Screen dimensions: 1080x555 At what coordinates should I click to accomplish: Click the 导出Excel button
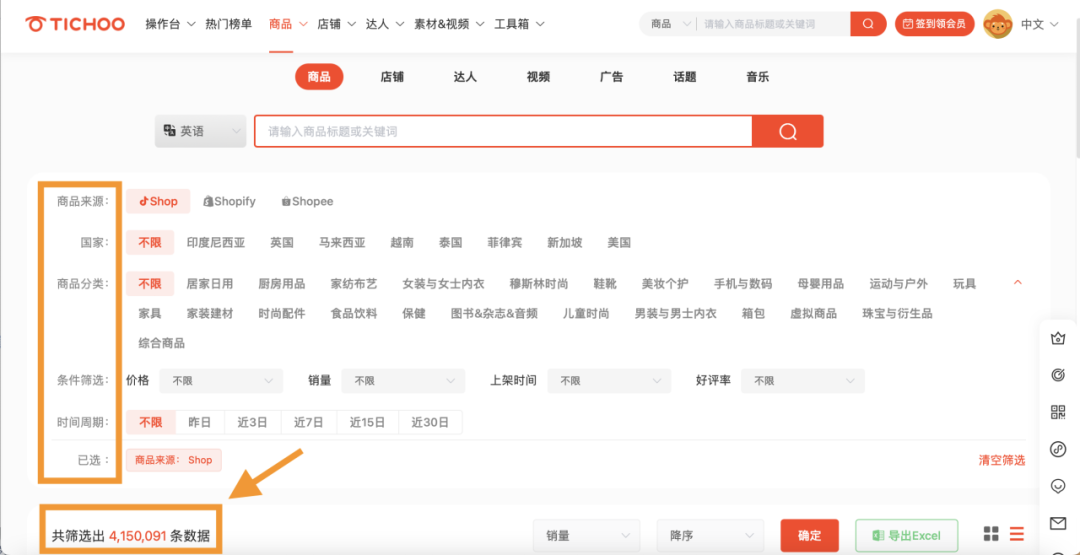pos(906,536)
